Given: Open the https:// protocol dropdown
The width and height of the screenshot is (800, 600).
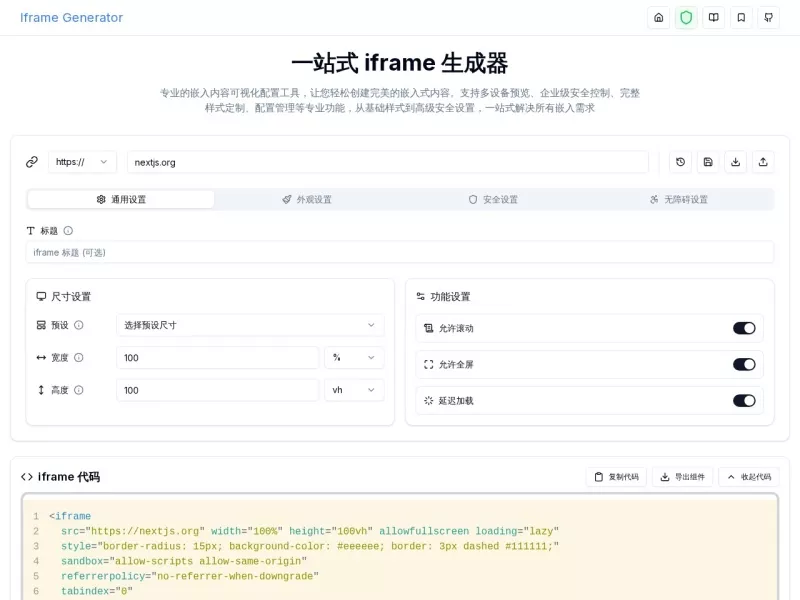Looking at the screenshot, I should [x=82, y=162].
